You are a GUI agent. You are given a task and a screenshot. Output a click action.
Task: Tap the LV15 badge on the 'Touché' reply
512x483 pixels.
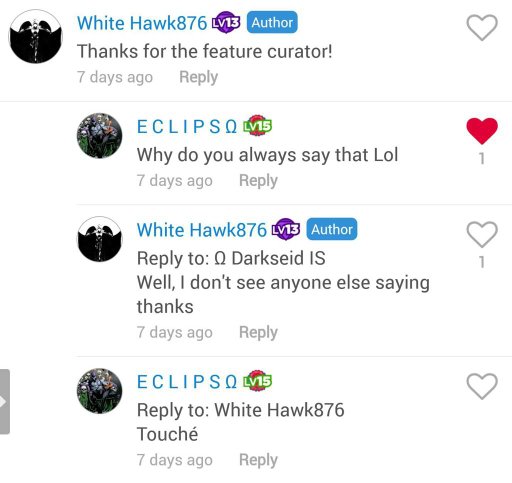257,381
